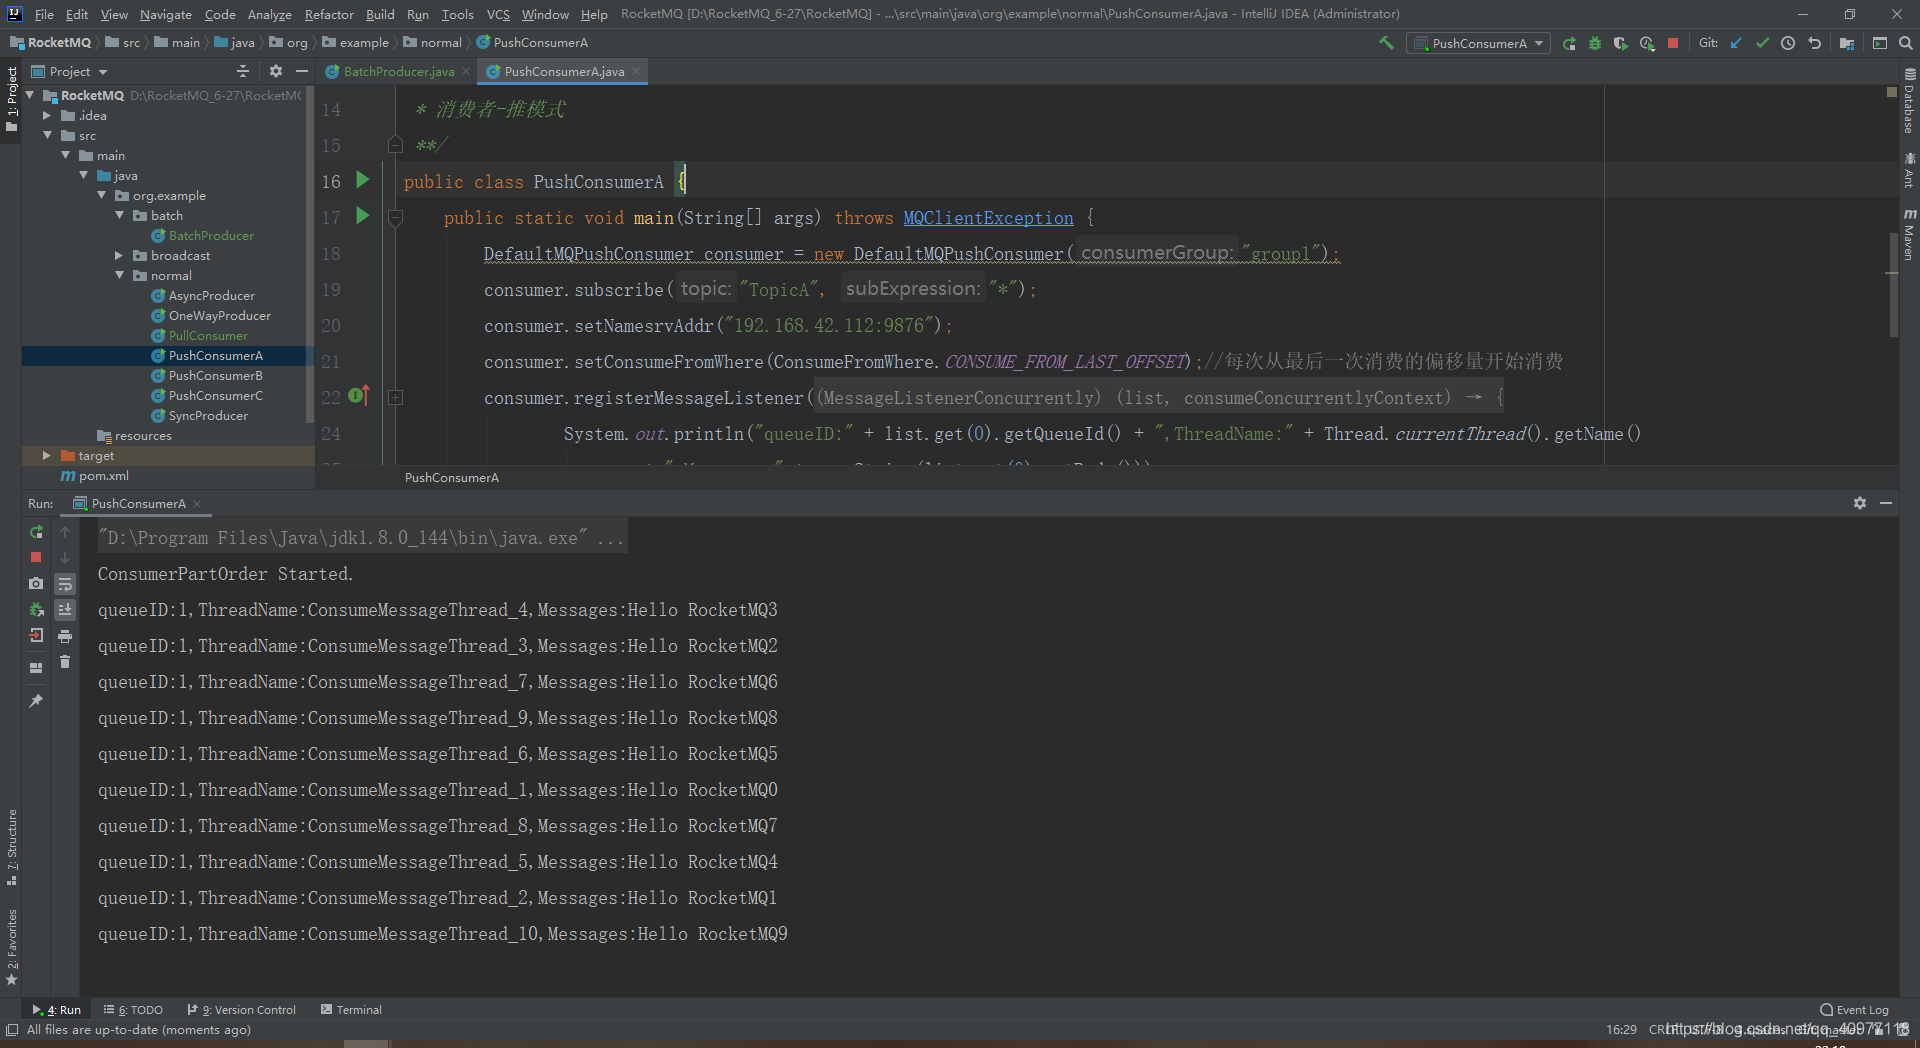
Task: Open Search Everywhere magnifier
Action: tap(1906, 43)
